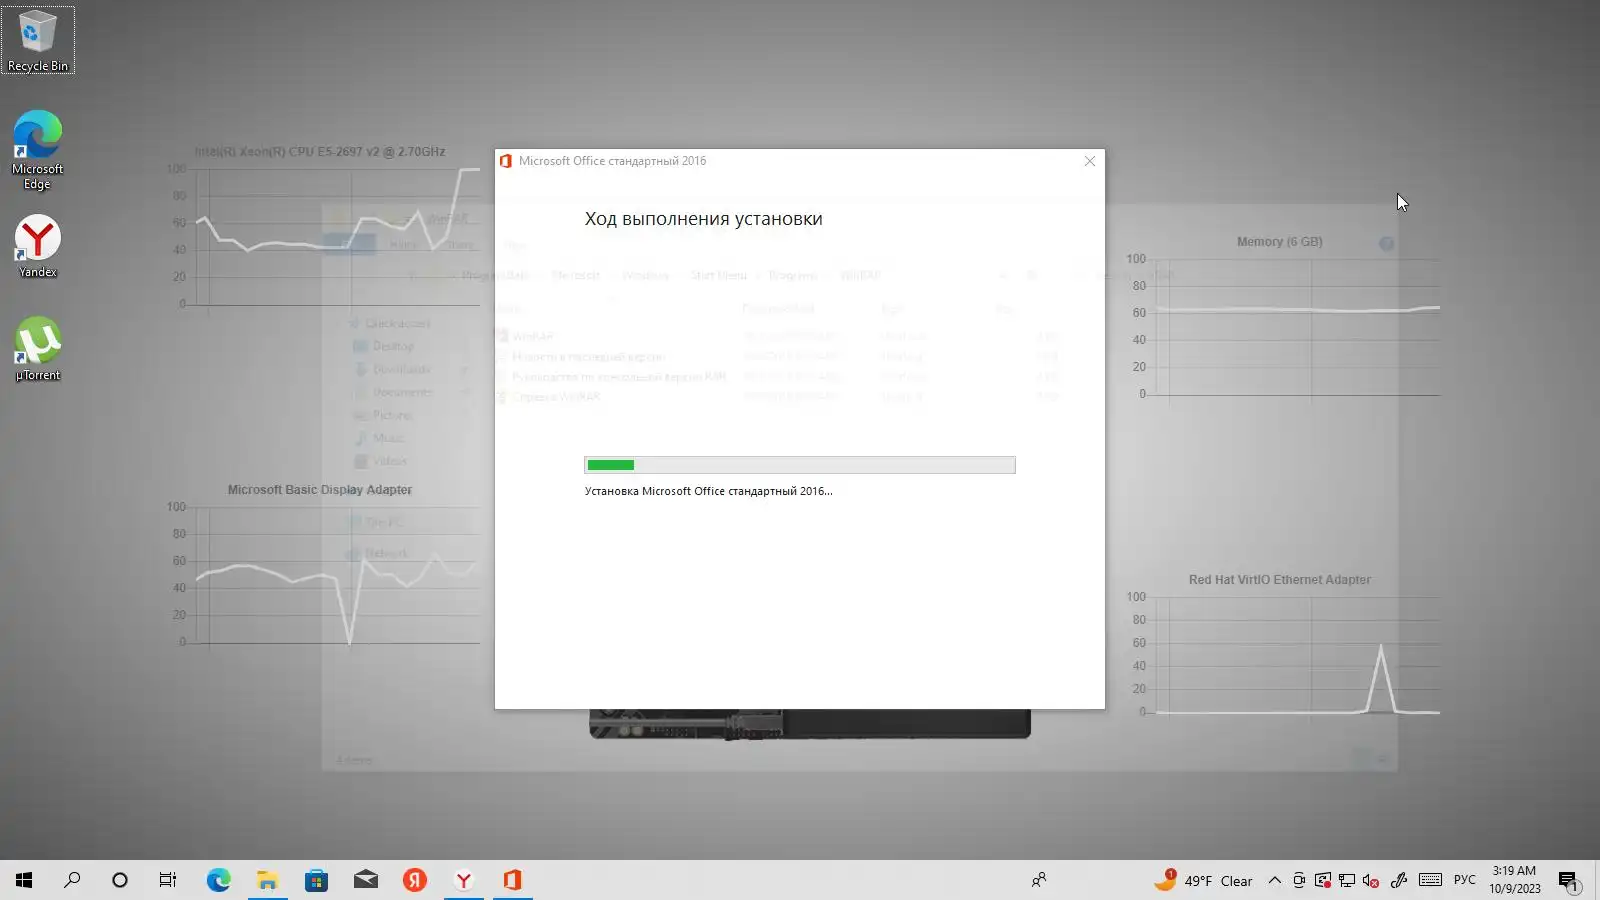Open Microsoft Store from the taskbar
Image resolution: width=1600 pixels, height=900 pixels.
tap(316, 880)
